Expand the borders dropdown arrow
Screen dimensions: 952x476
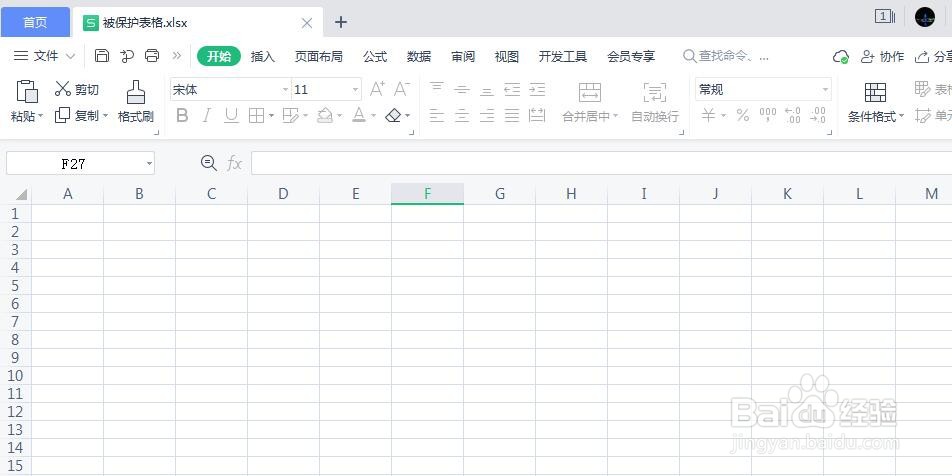click(x=271, y=115)
